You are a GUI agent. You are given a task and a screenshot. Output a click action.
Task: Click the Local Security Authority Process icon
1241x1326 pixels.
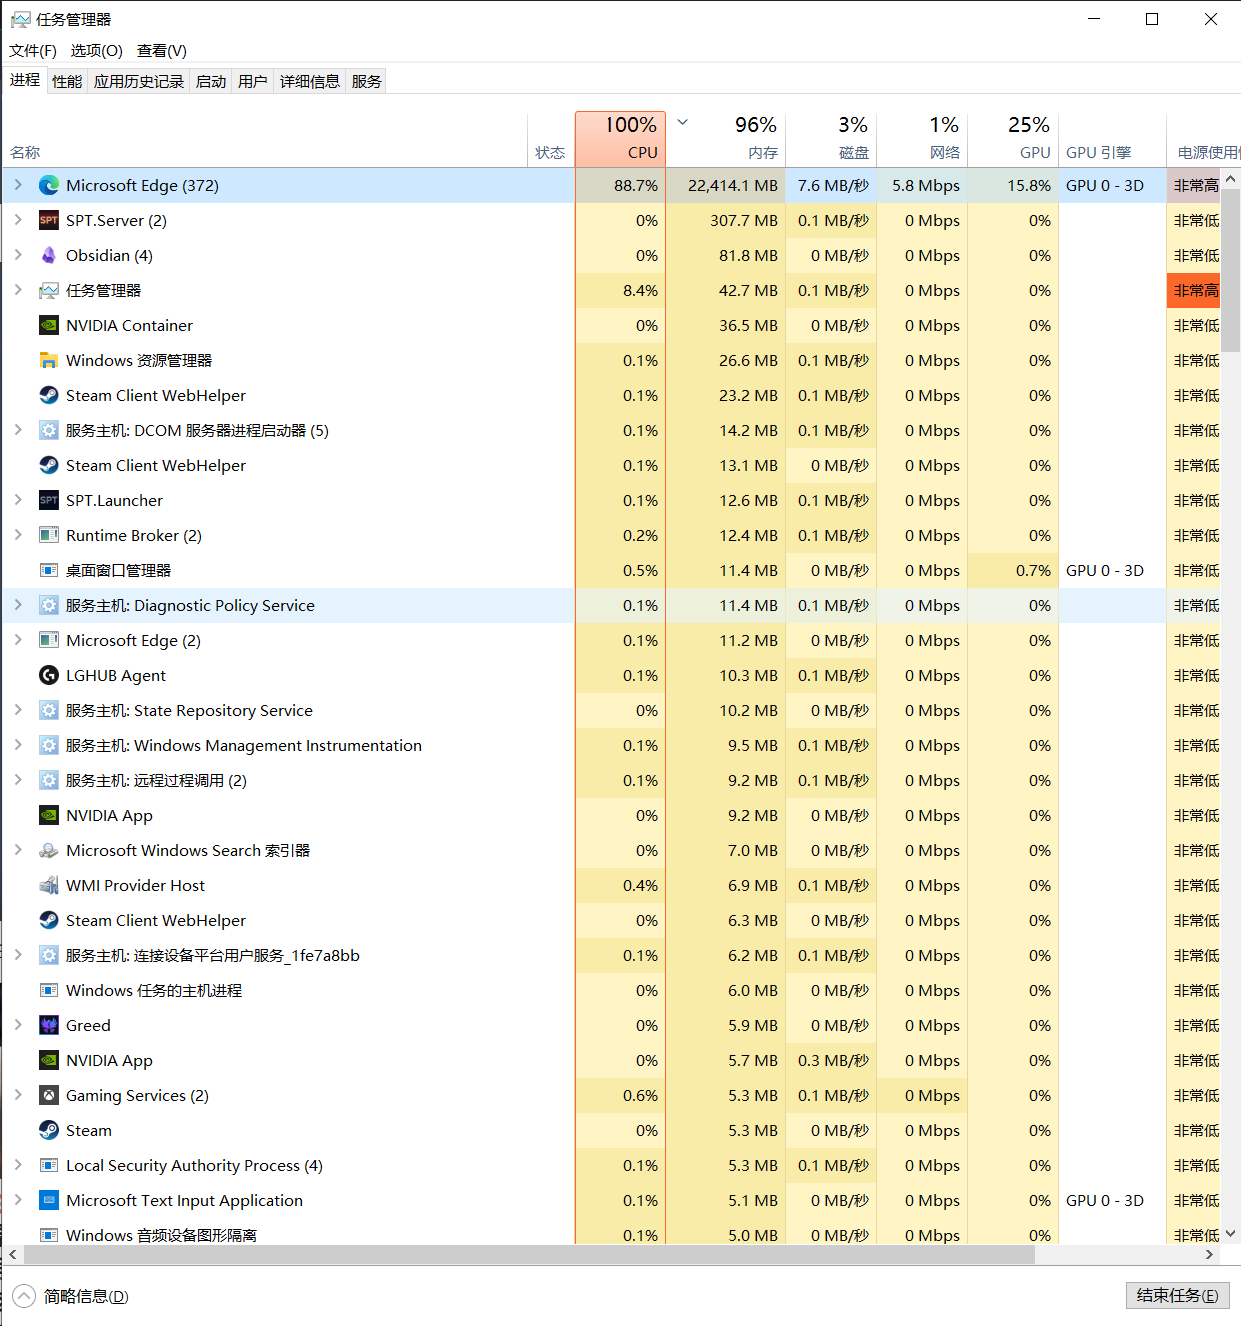point(49,1165)
